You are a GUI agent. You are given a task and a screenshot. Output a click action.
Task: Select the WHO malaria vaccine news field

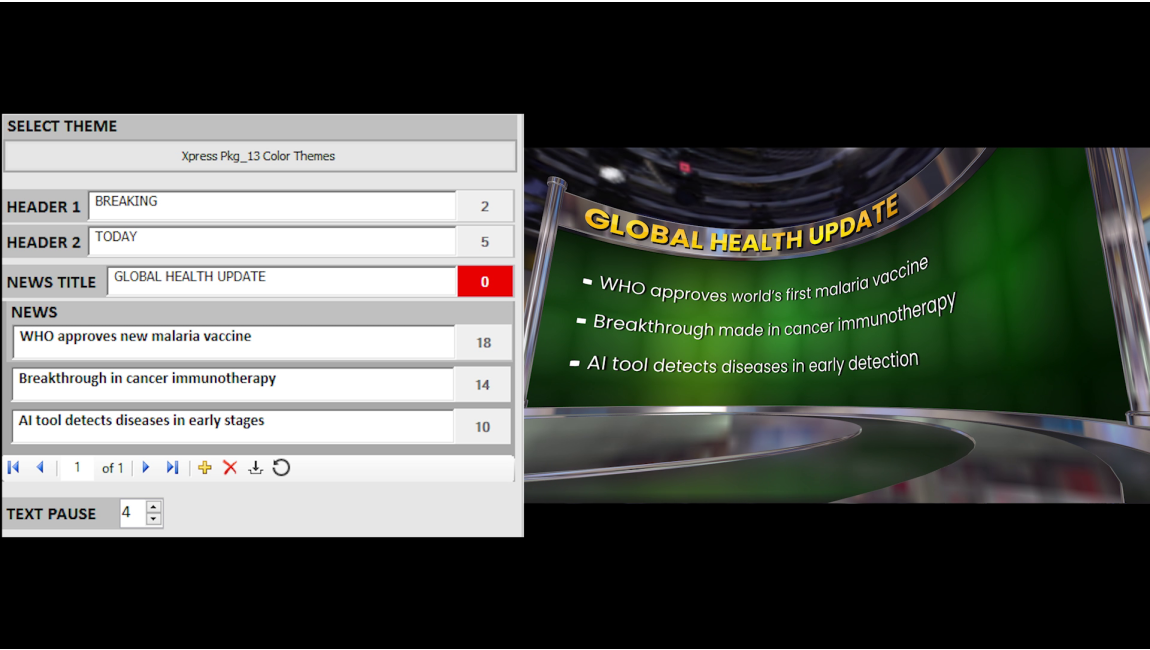pos(234,342)
